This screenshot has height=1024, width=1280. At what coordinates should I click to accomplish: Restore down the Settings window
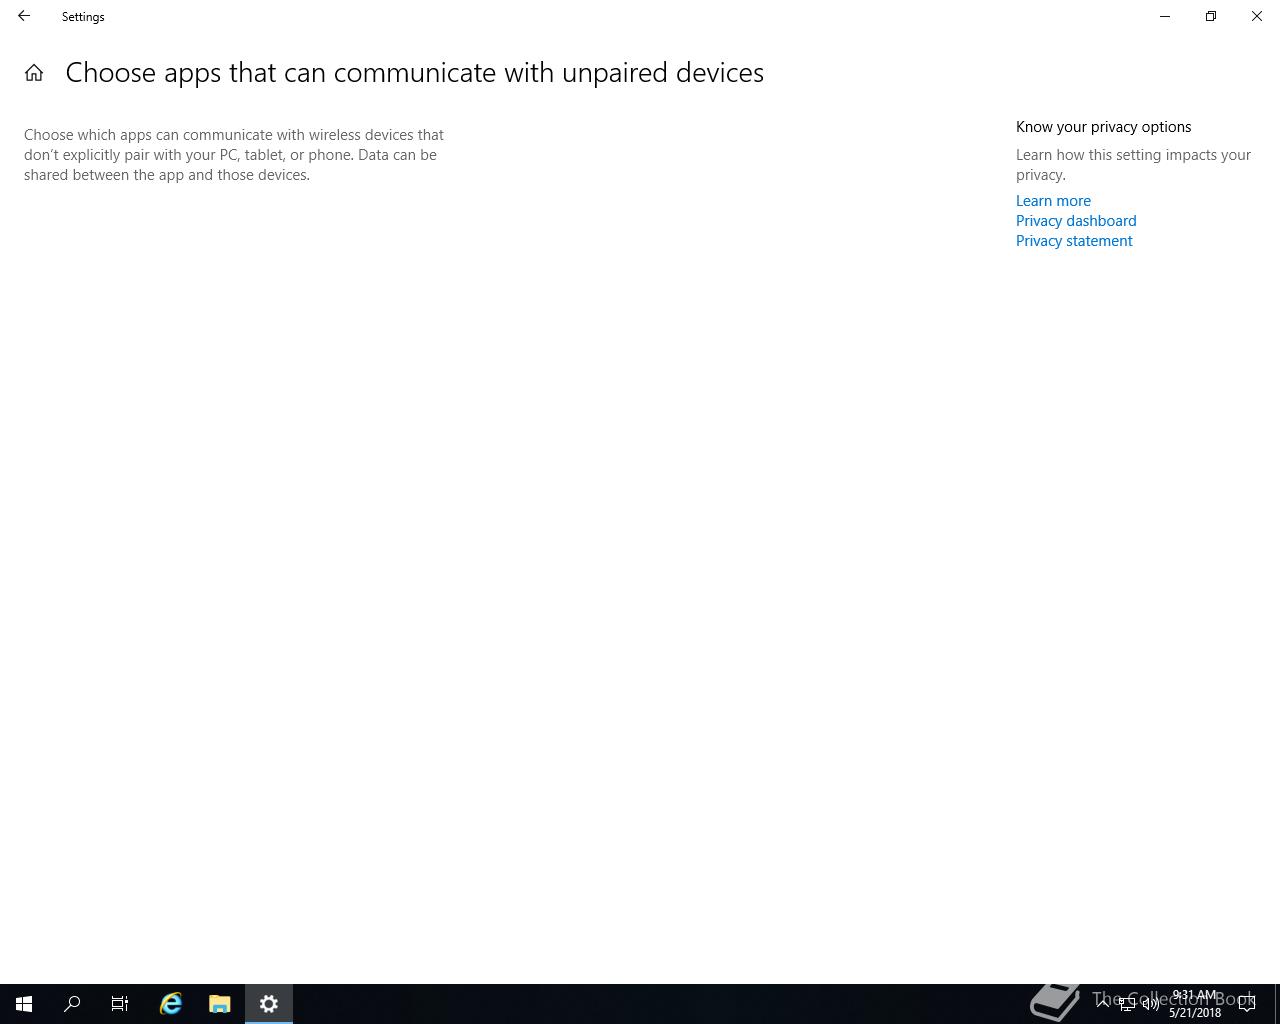1211,16
